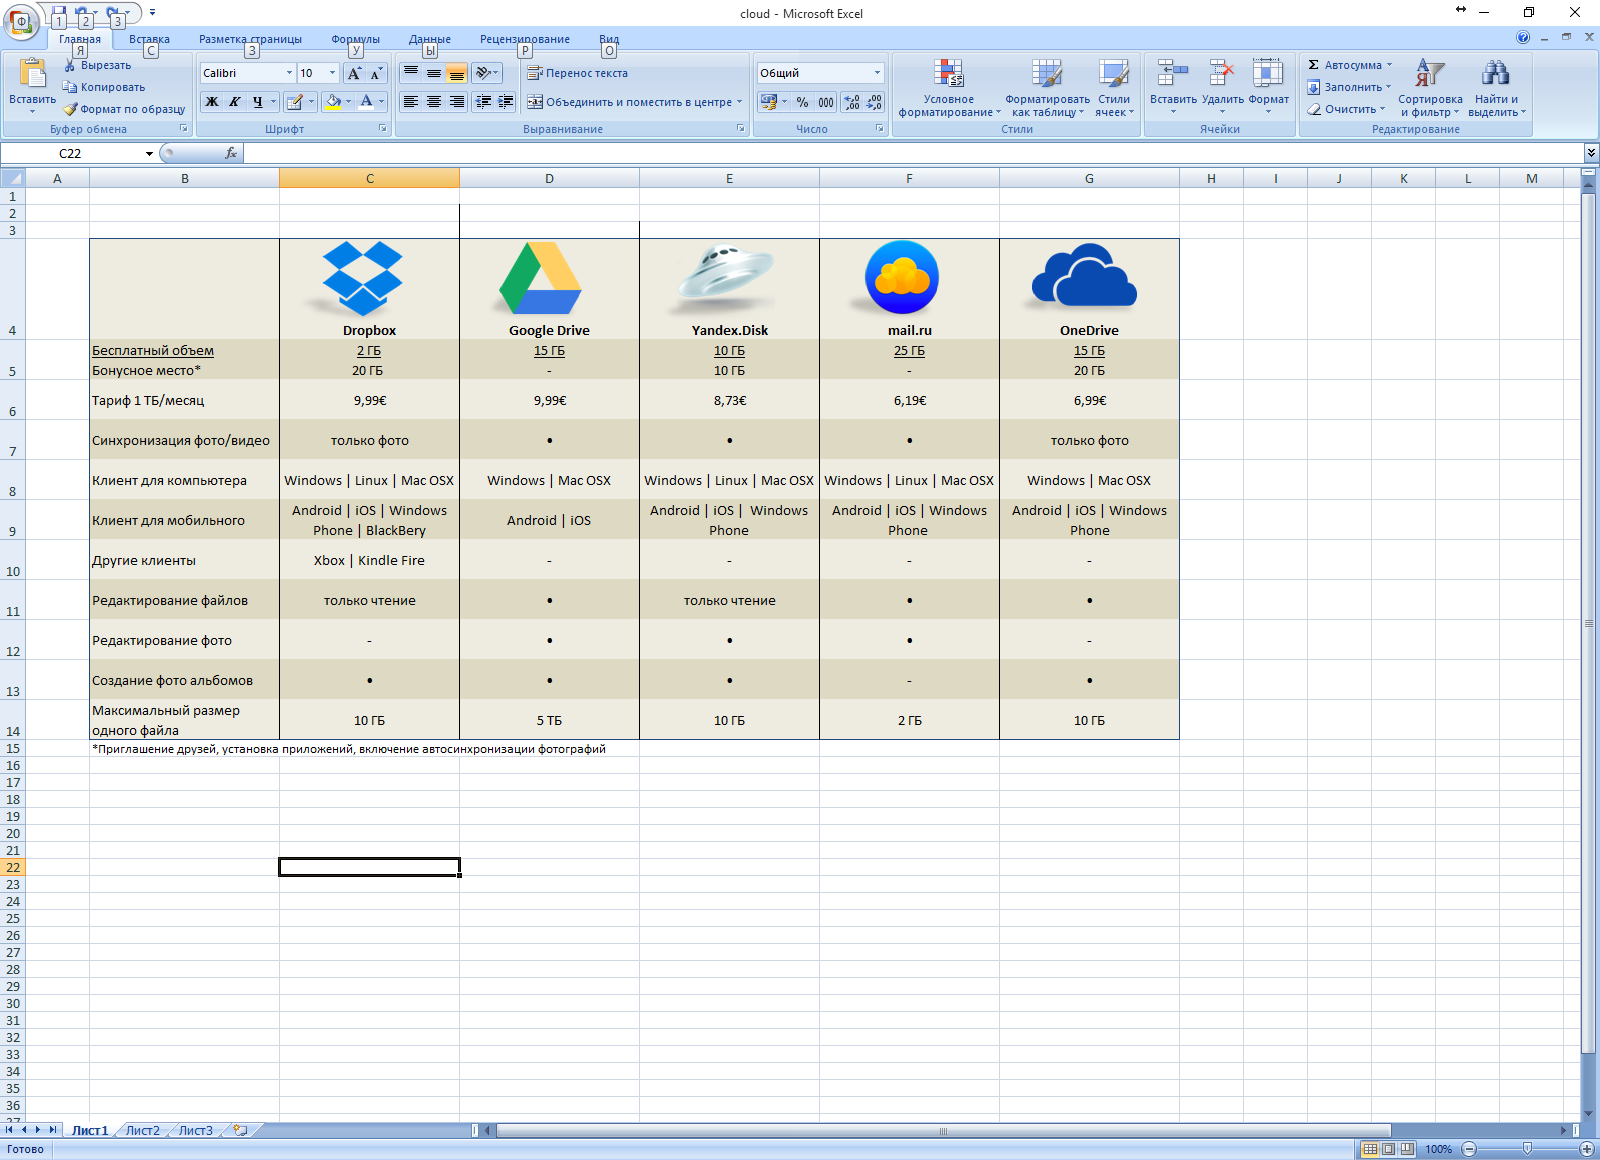
Task: Click the formula bar input
Action: [913, 153]
